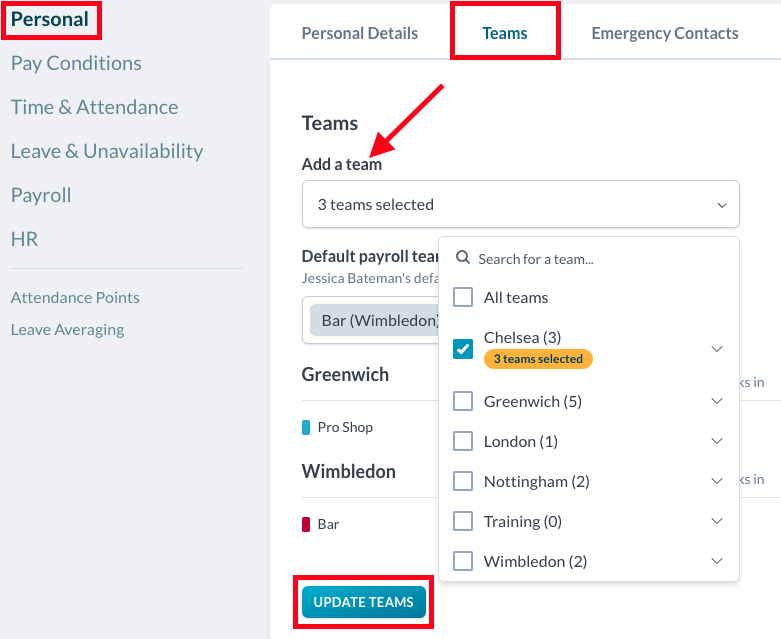Click the 'Search for a team' field

(x=600, y=258)
